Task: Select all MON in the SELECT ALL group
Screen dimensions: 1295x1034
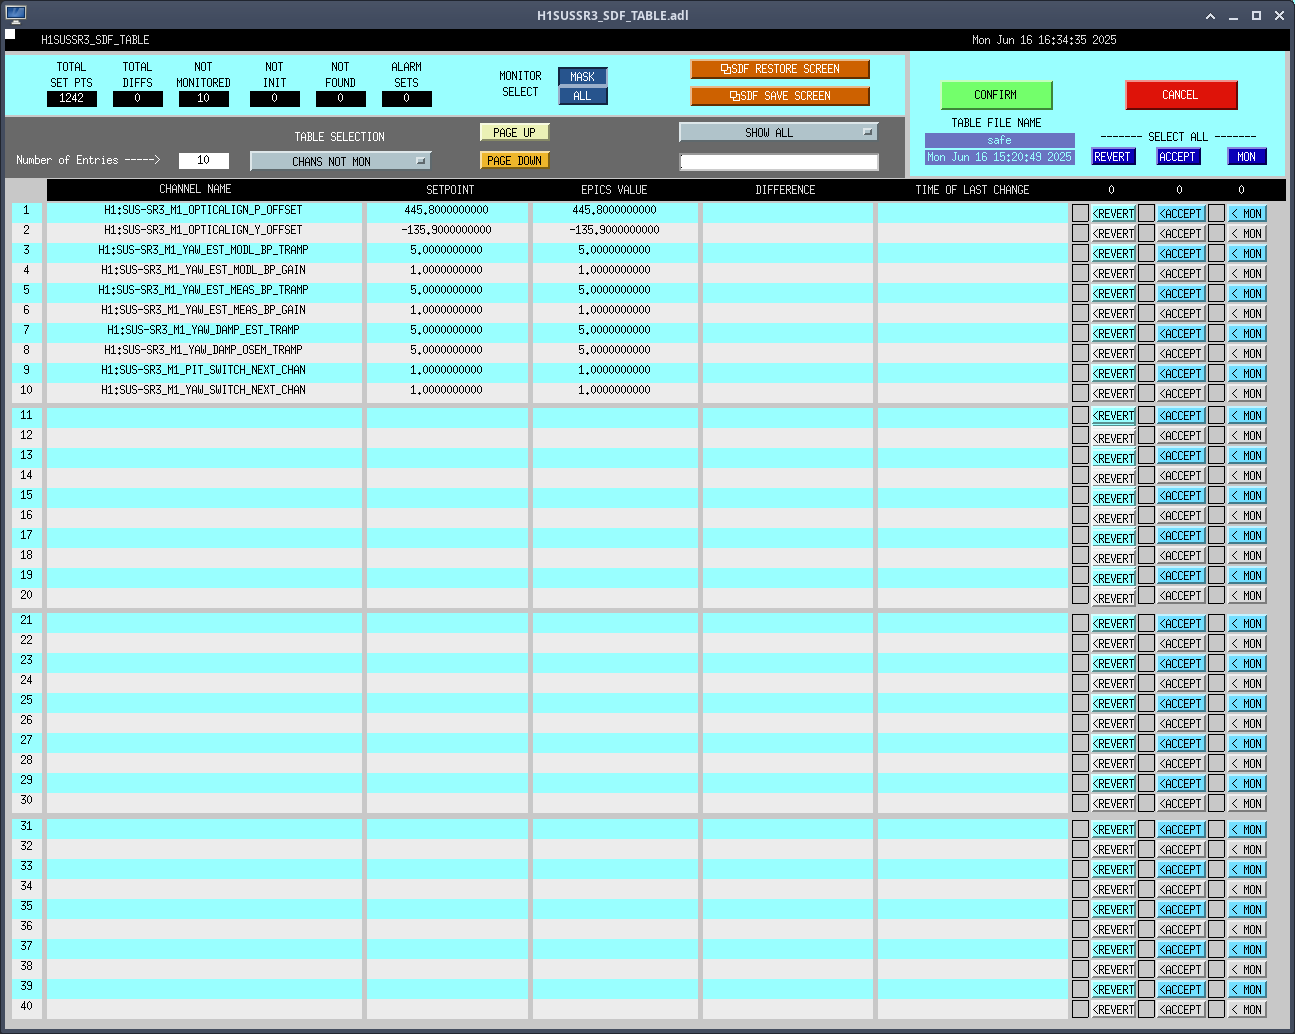Action: (1247, 157)
